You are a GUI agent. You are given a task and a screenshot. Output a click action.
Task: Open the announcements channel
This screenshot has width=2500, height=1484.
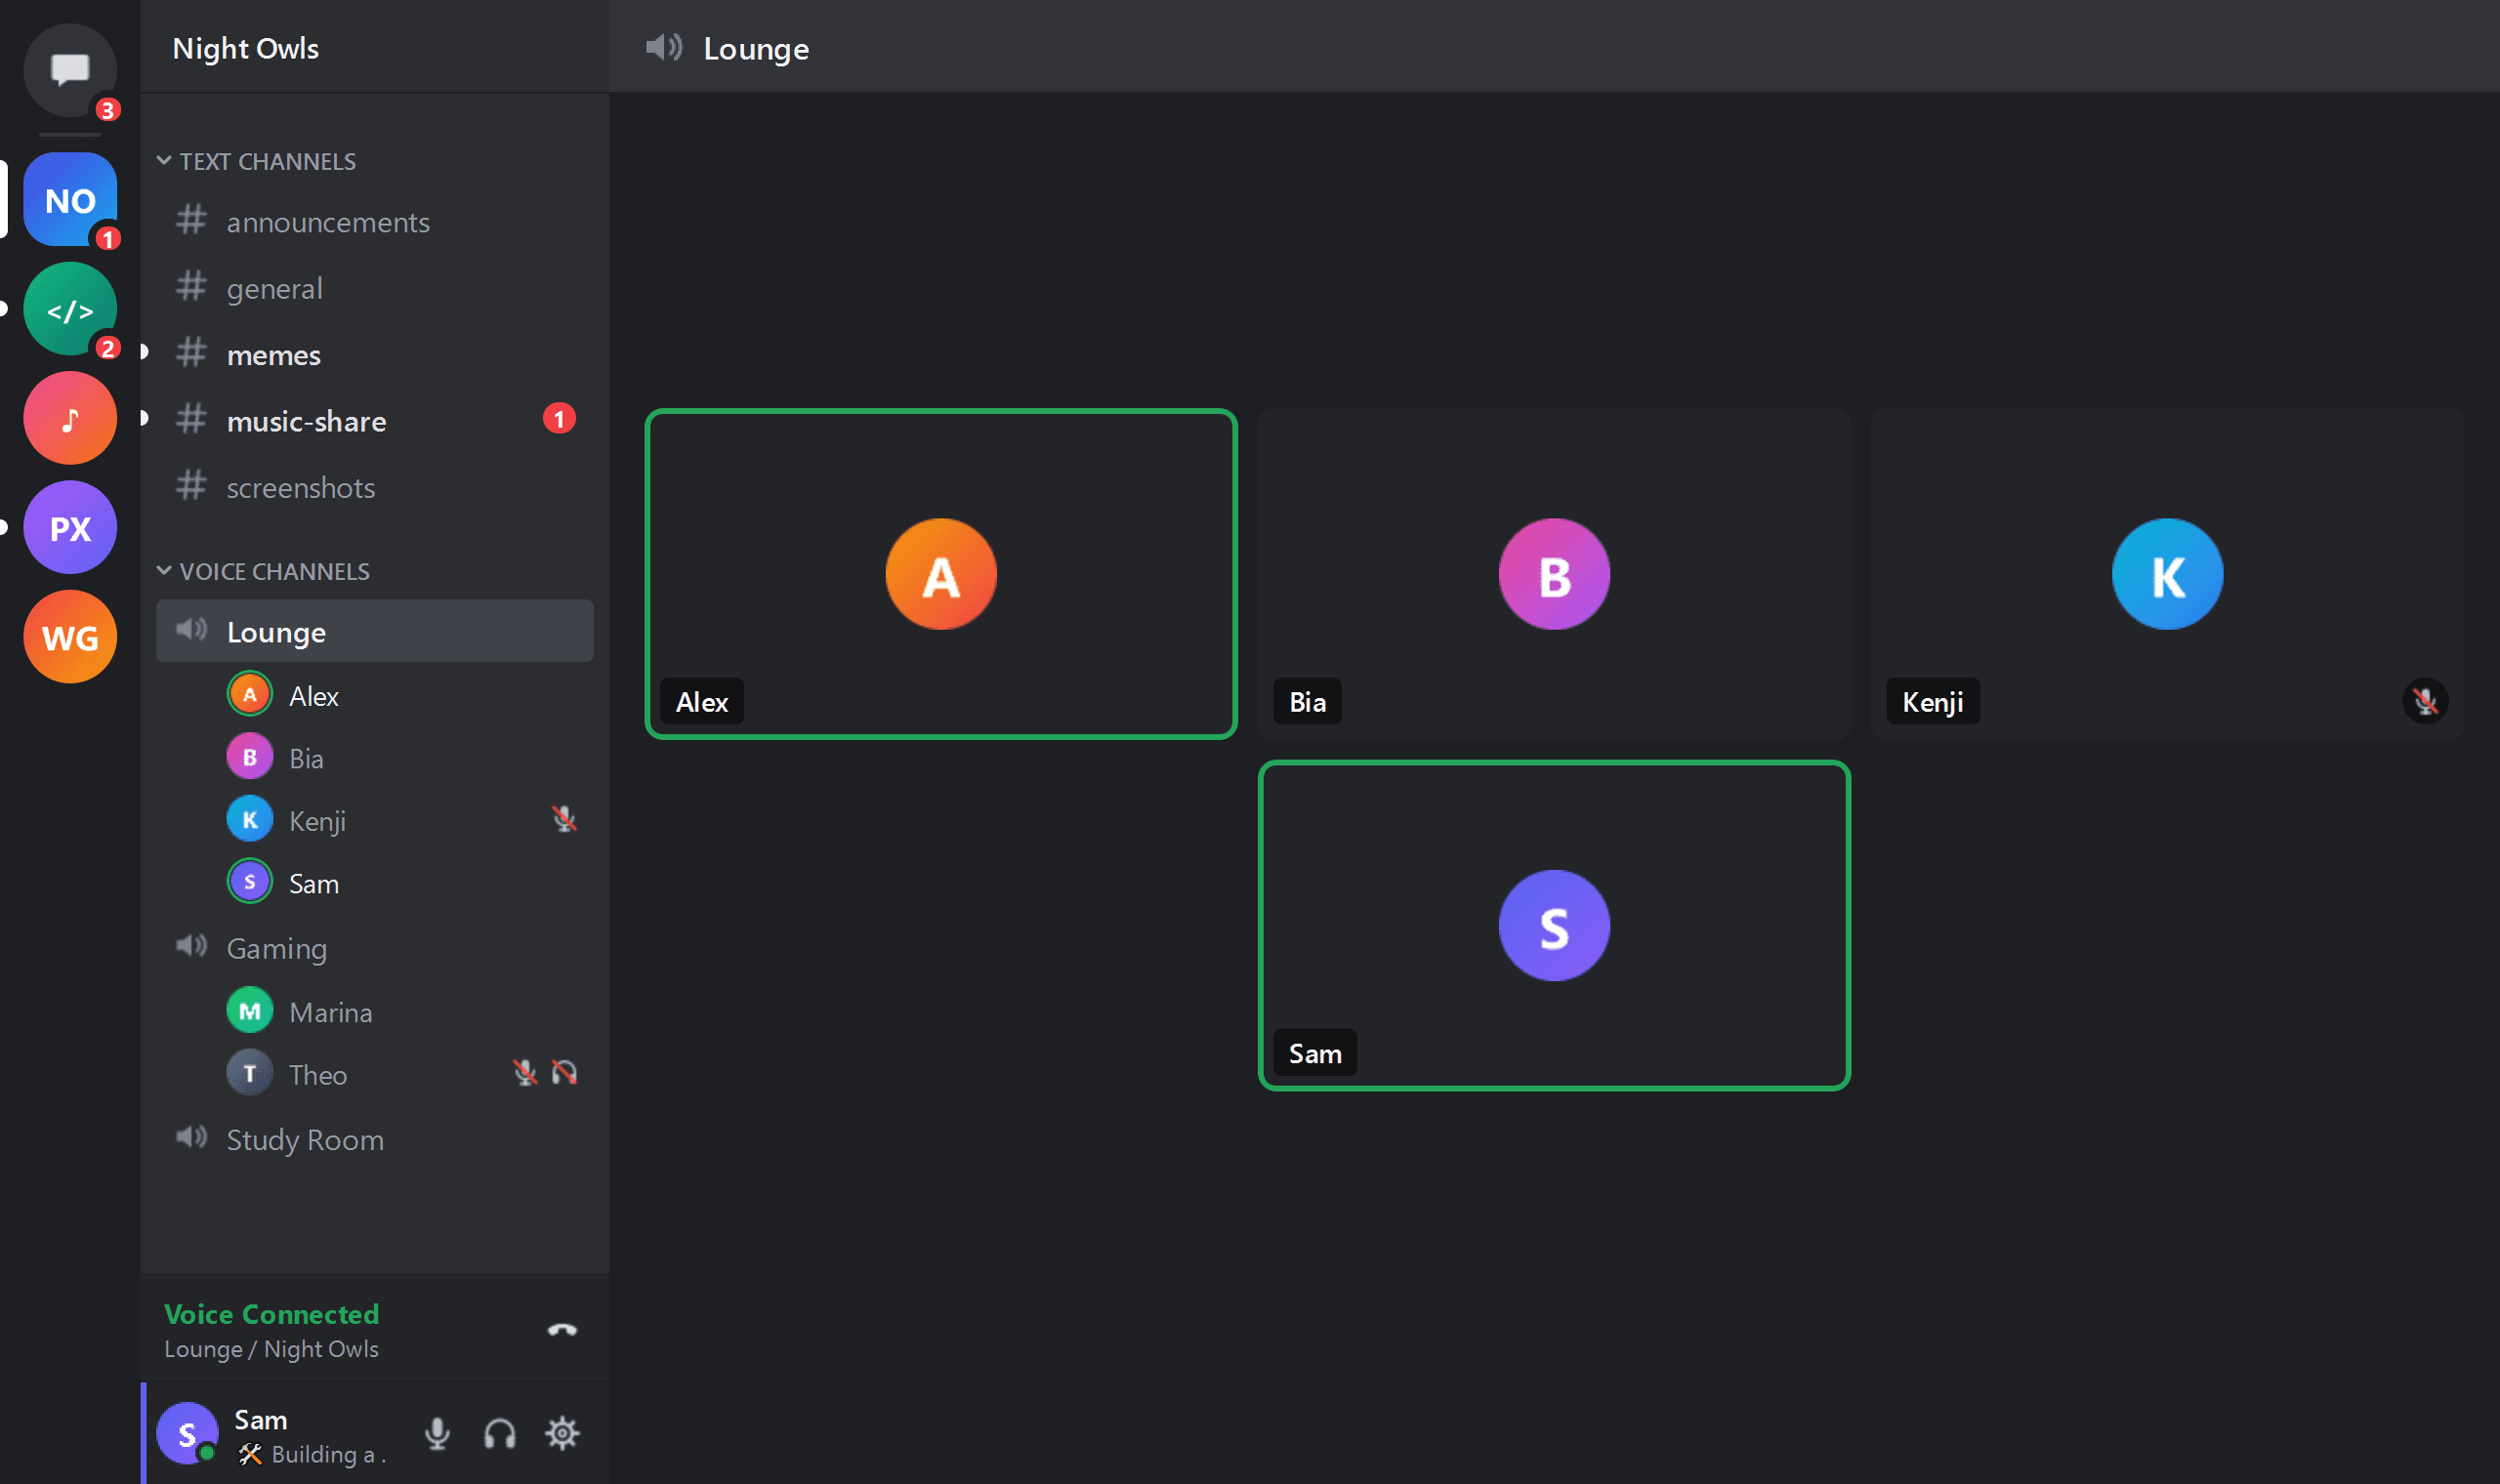click(x=375, y=222)
